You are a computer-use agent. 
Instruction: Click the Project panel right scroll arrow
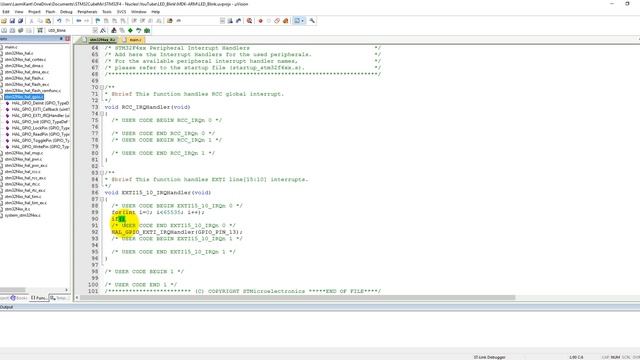tap(67, 290)
